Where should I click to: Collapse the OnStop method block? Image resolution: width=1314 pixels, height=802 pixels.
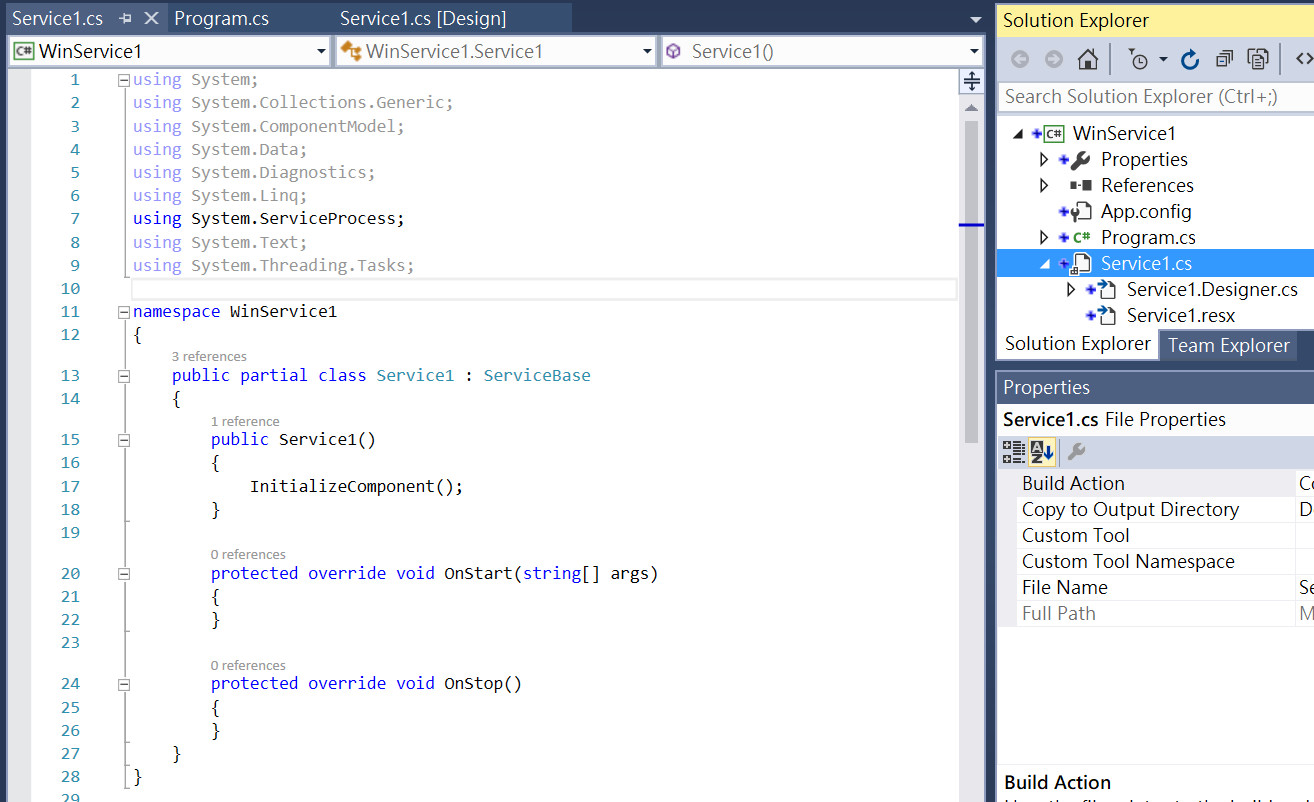point(124,684)
